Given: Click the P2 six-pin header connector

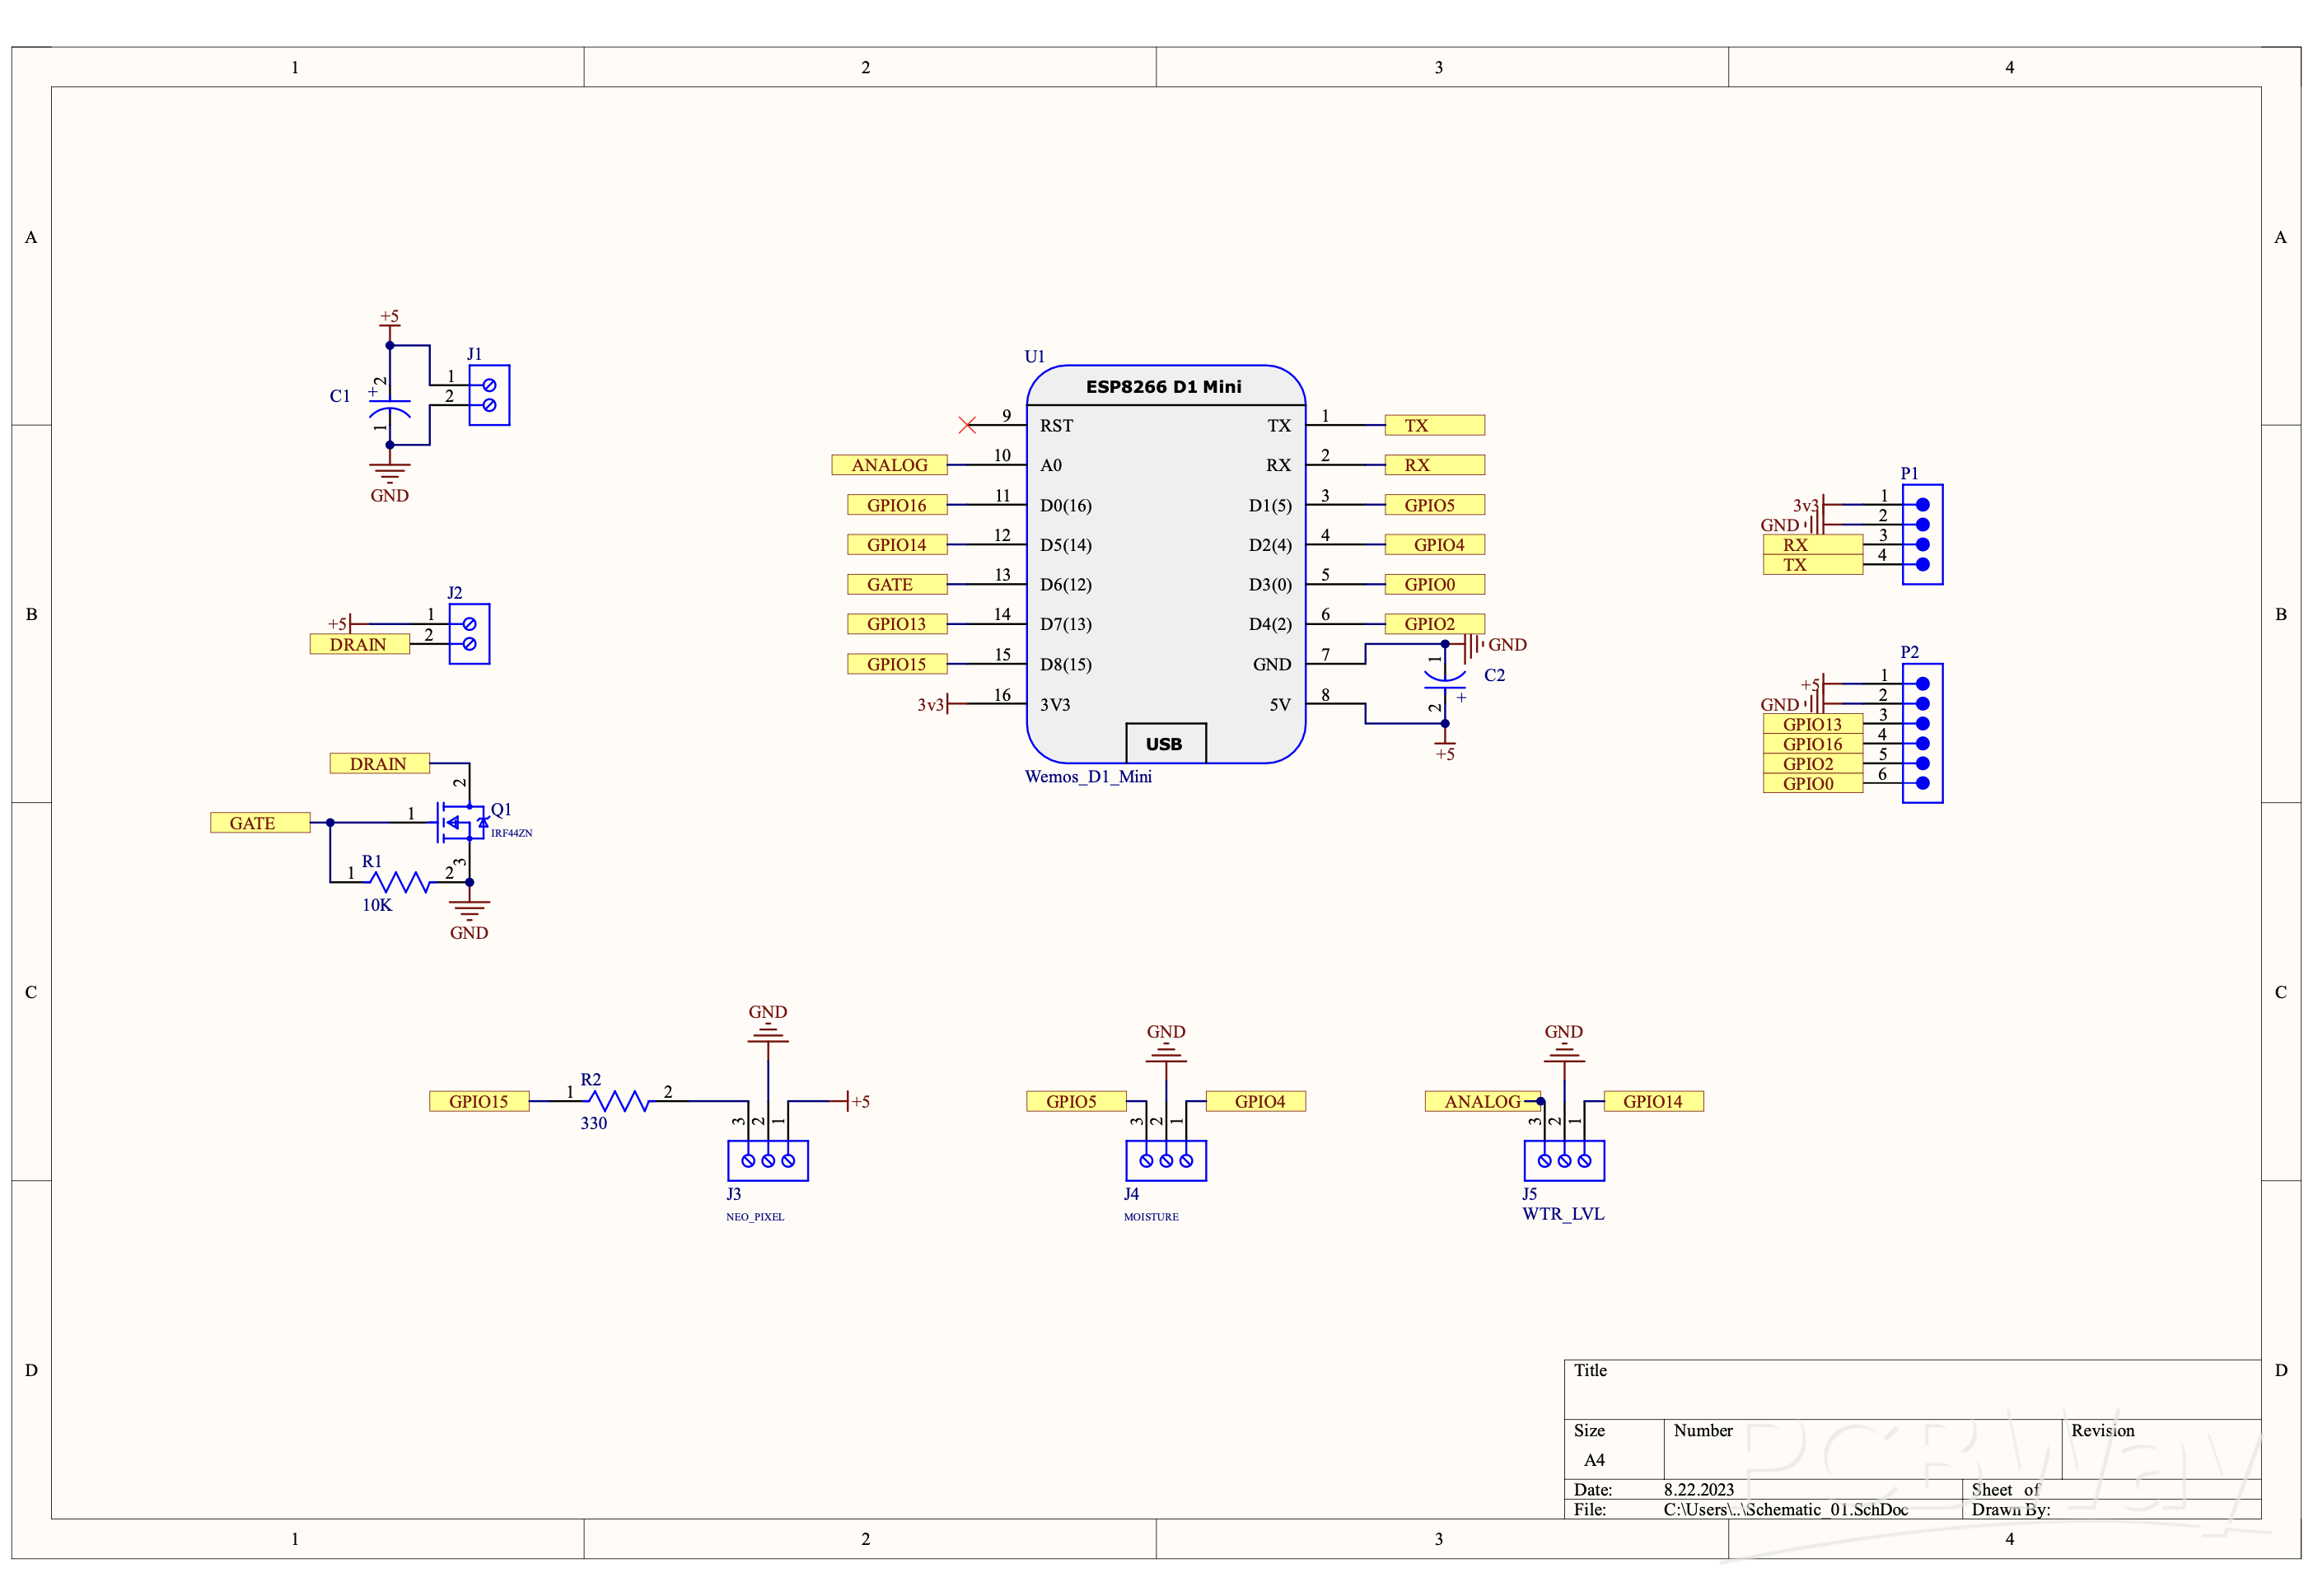Looking at the screenshot, I should (1920, 733).
